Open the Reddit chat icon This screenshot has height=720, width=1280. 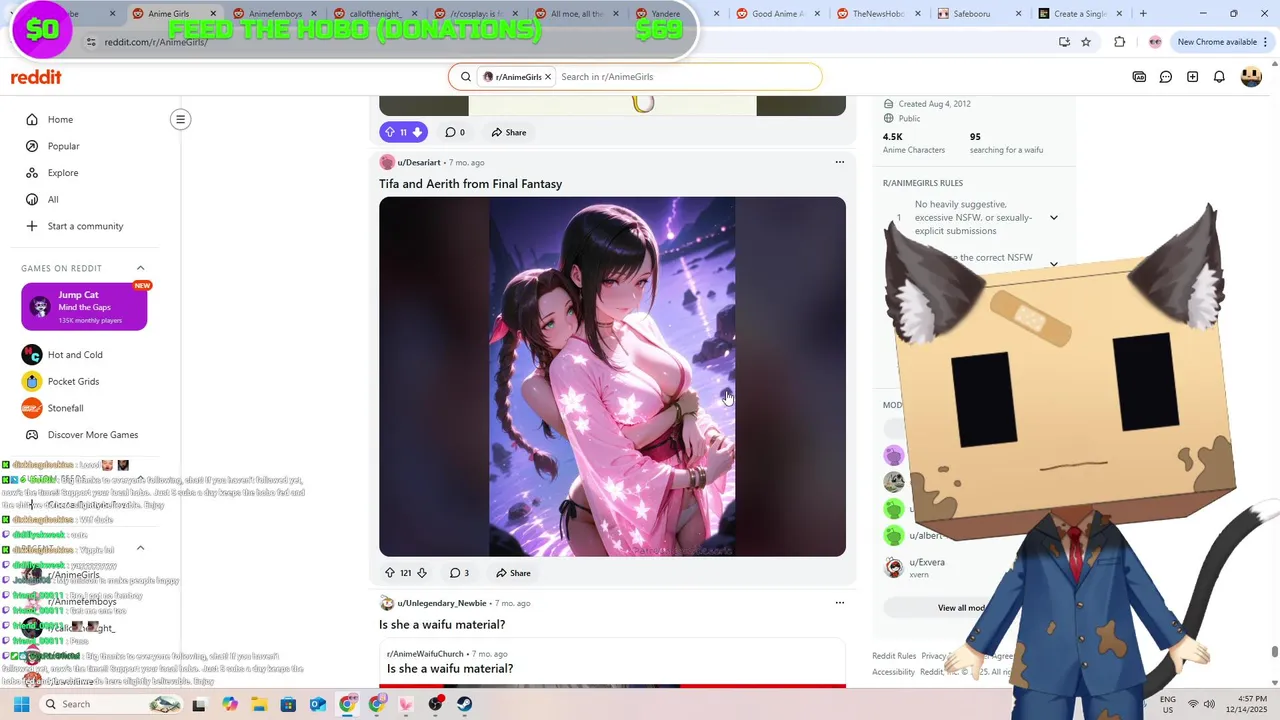tap(1166, 77)
